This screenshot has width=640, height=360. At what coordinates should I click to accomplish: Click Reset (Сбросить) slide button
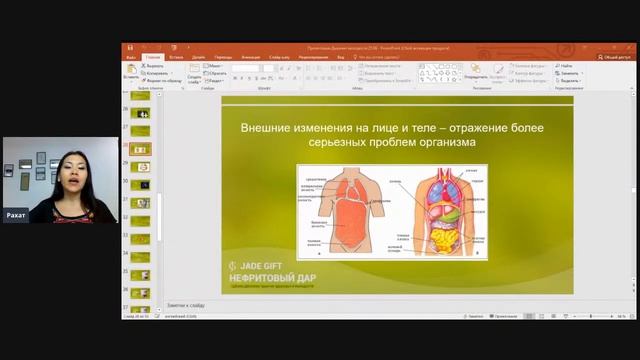(215, 73)
